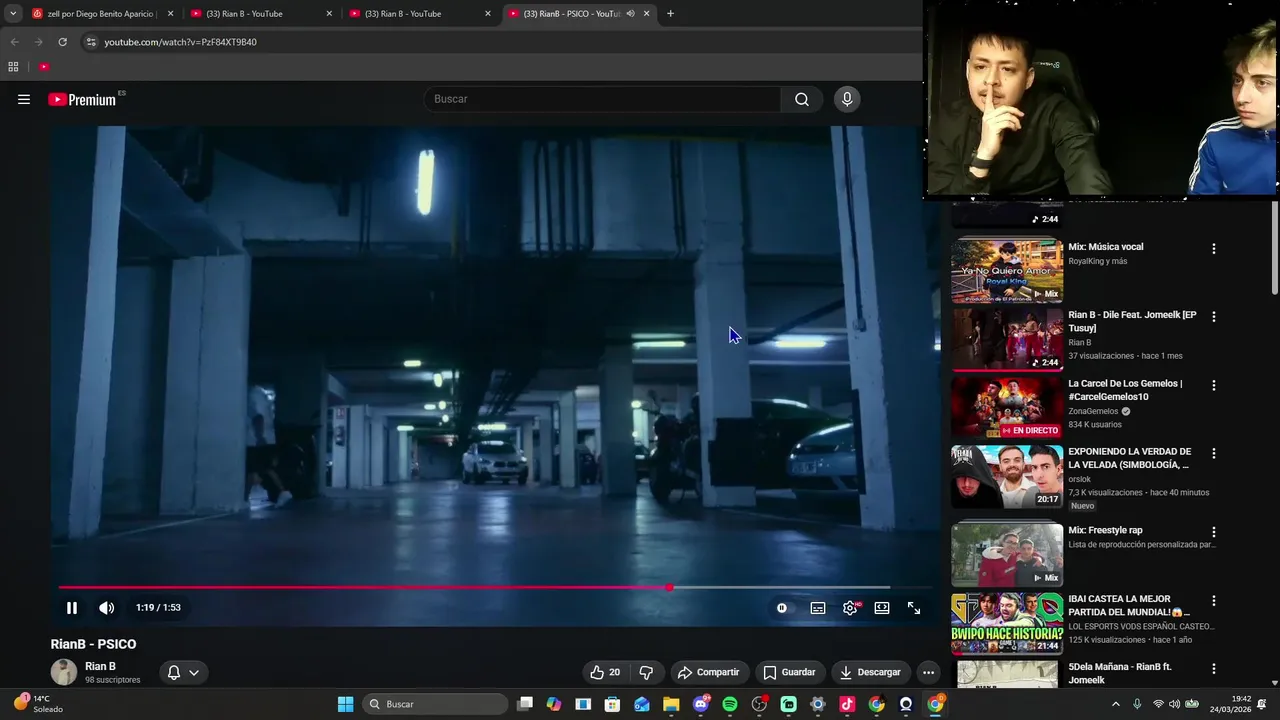The image size is (1280, 720).
Task: Open options for Mix: Freestyle rap
Action: pyautogui.click(x=1214, y=532)
